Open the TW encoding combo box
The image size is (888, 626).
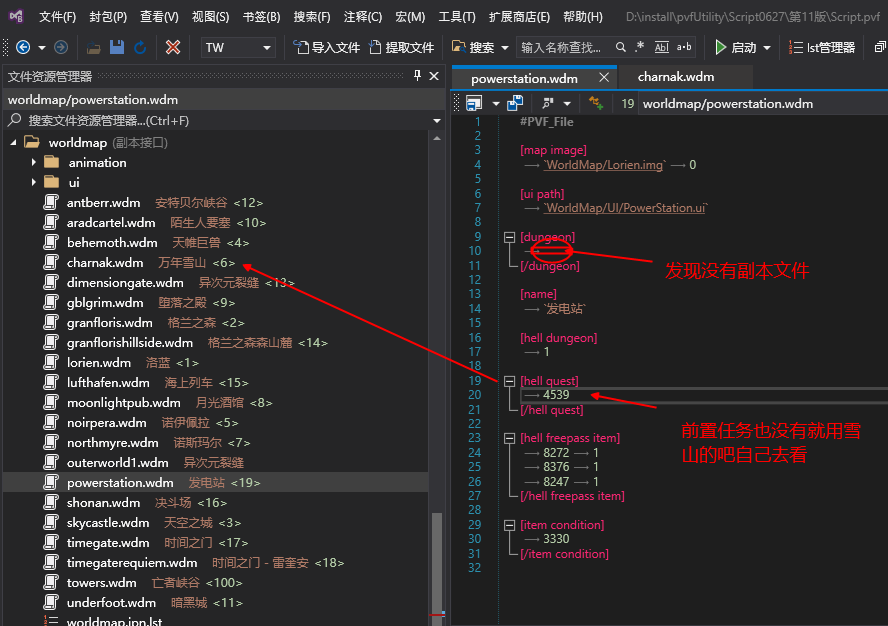pyautogui.click(x=238, y=48)
